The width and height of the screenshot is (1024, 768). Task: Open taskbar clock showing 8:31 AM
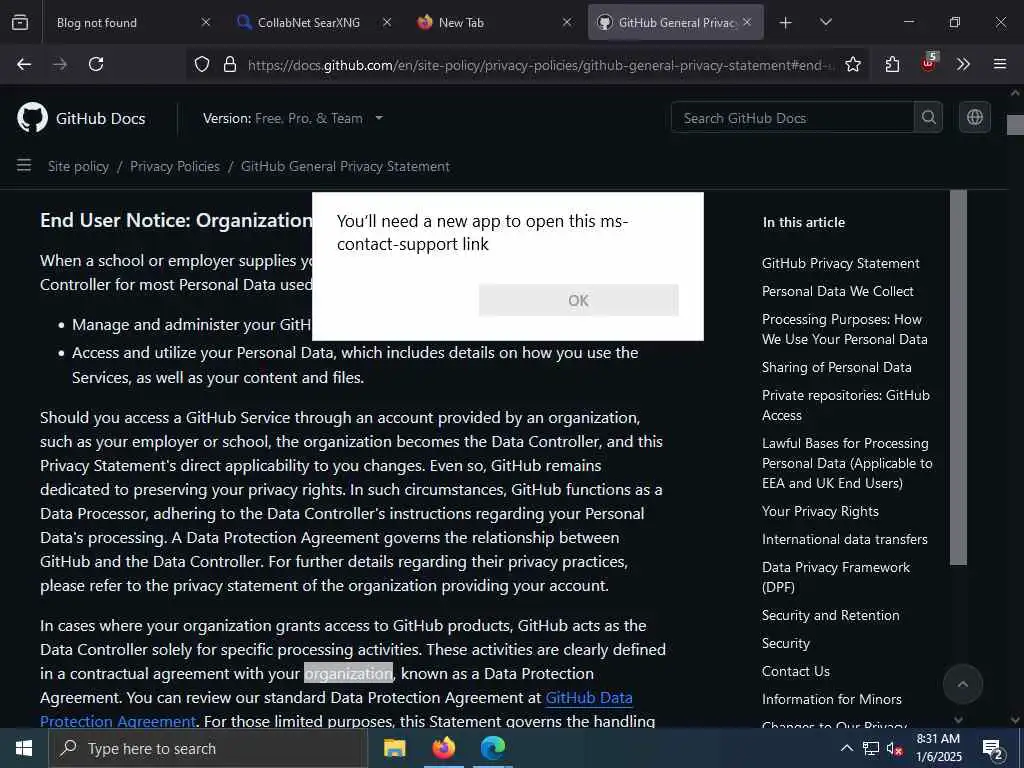pyautogui.click(x=938, y=748)
